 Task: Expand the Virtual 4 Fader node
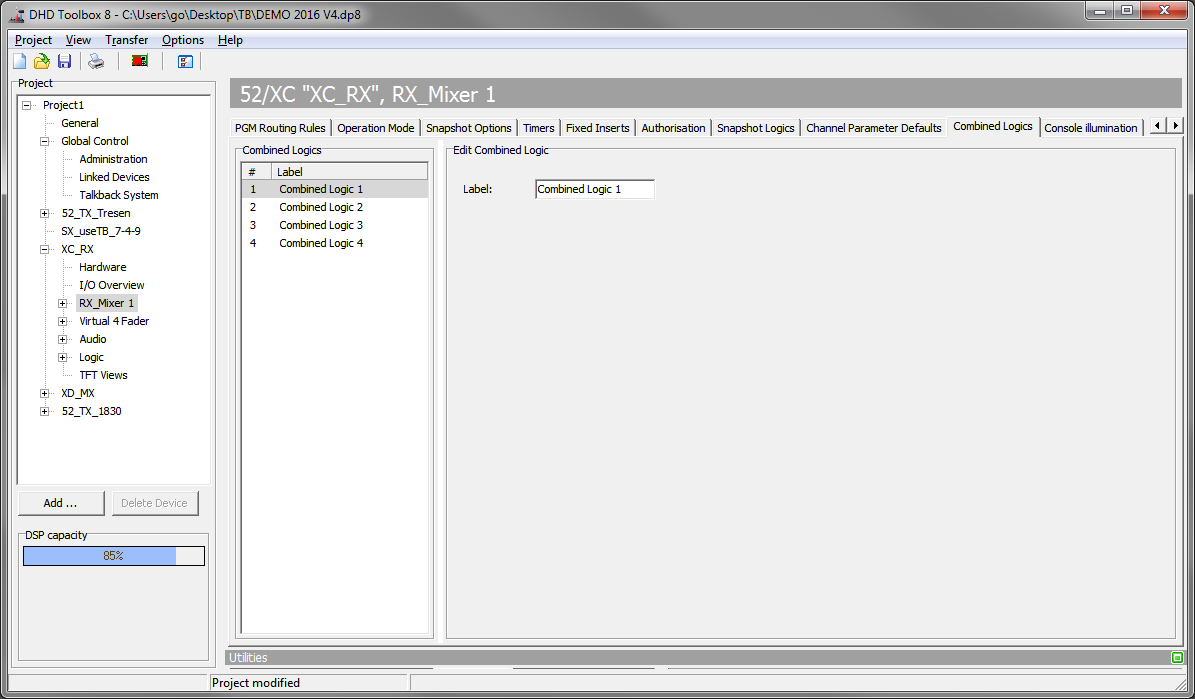click(61, 320)
